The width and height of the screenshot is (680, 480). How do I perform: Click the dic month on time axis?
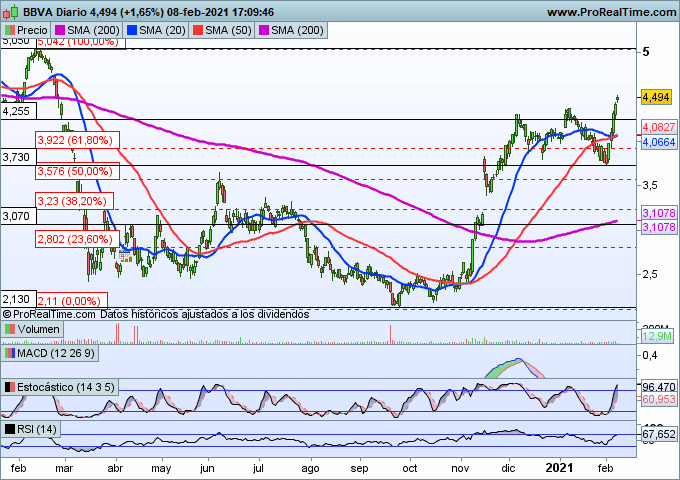click(x=508, y=469)
